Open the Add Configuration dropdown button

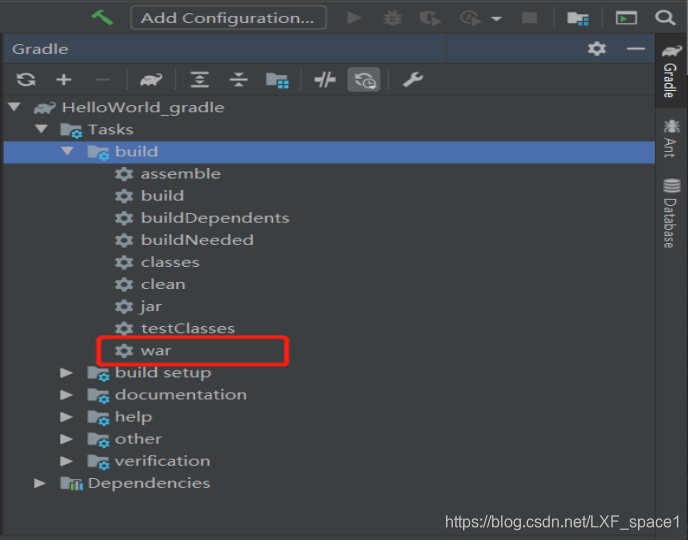point(228,18)
